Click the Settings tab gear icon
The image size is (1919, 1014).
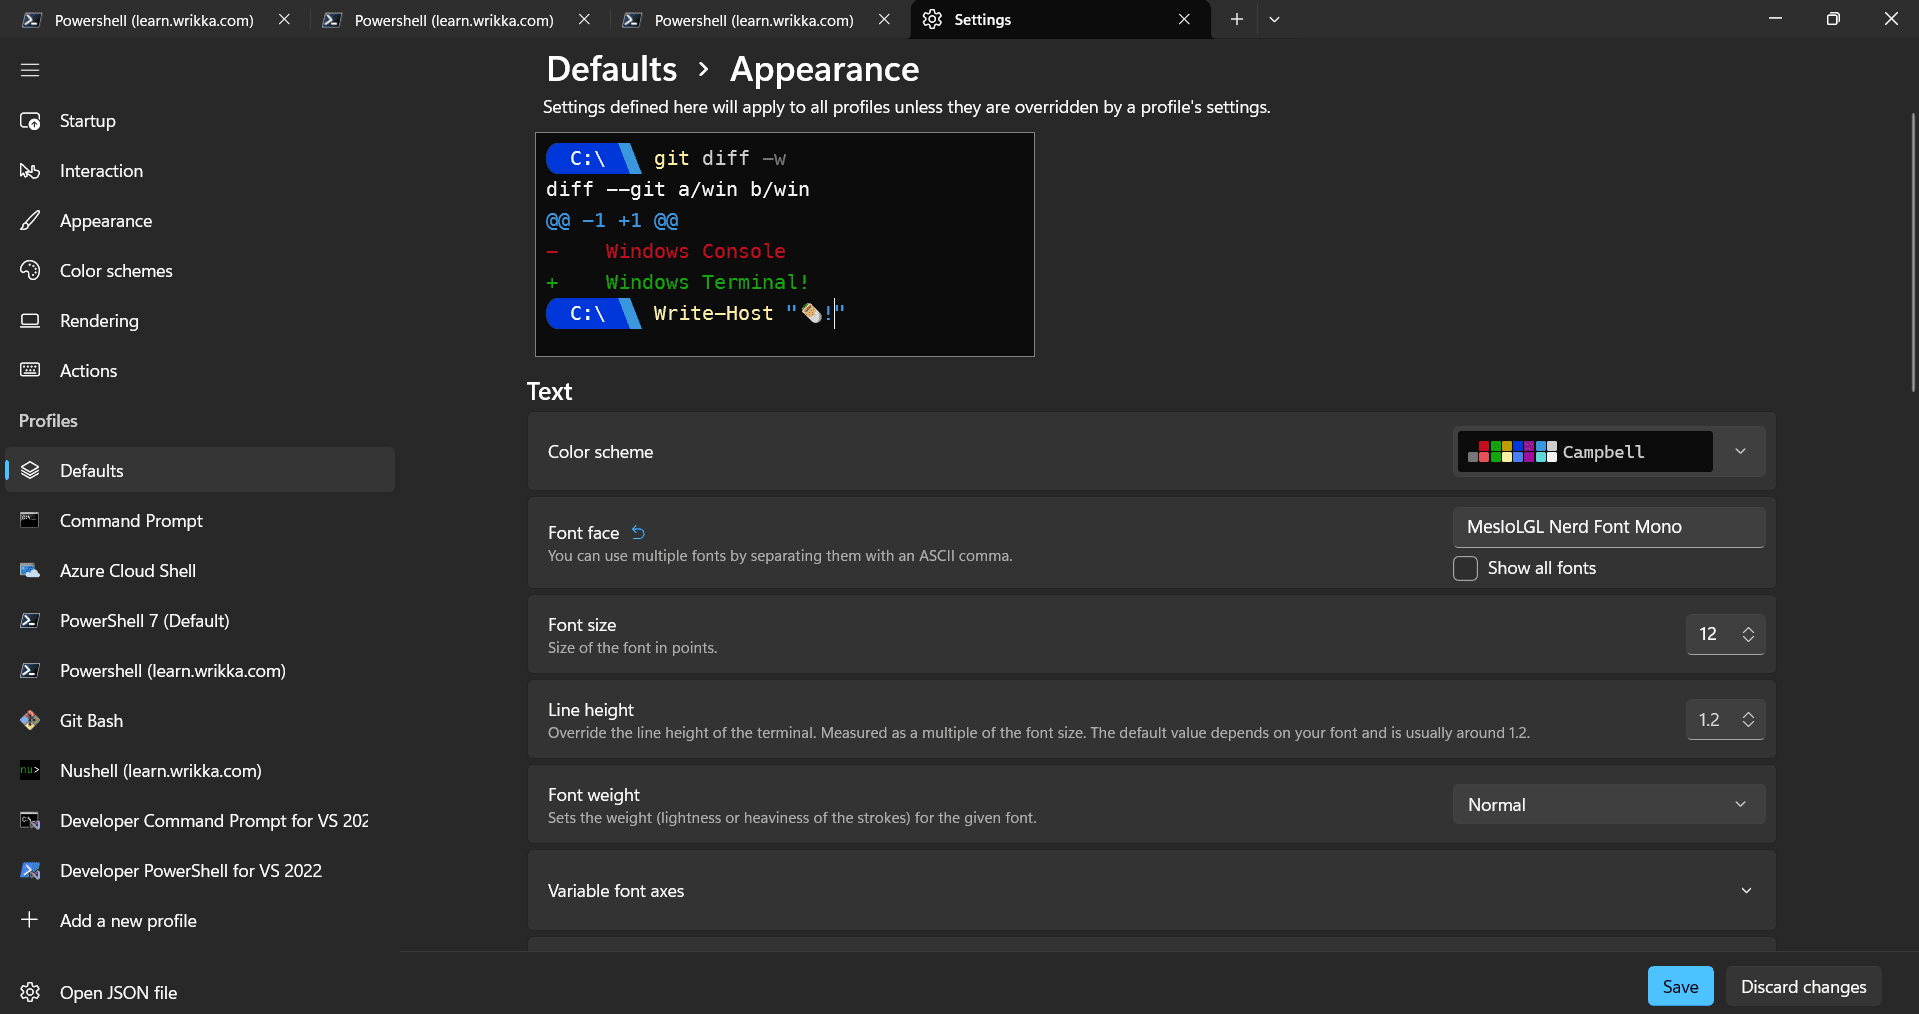[x=932, y=20]
